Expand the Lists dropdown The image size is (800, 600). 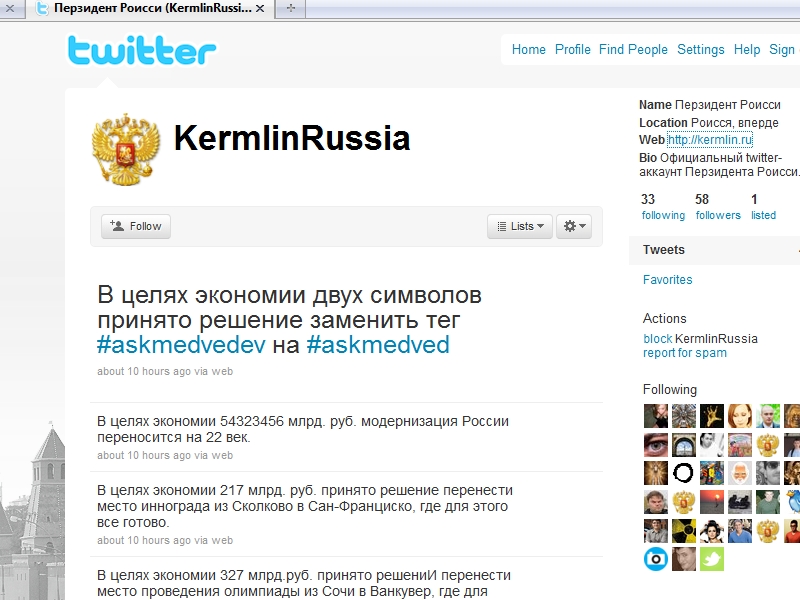pos(520,226)
